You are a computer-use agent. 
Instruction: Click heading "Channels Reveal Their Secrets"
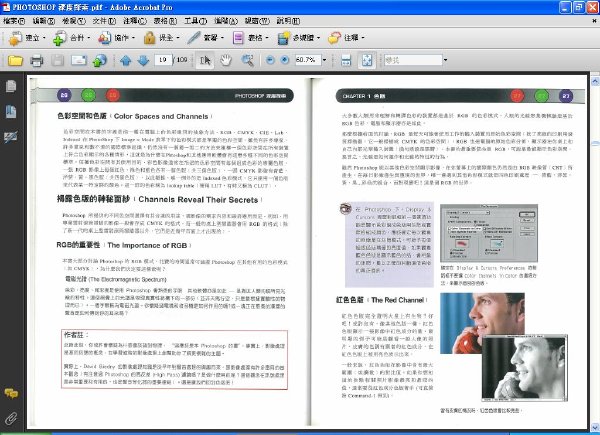click(198, 200)
